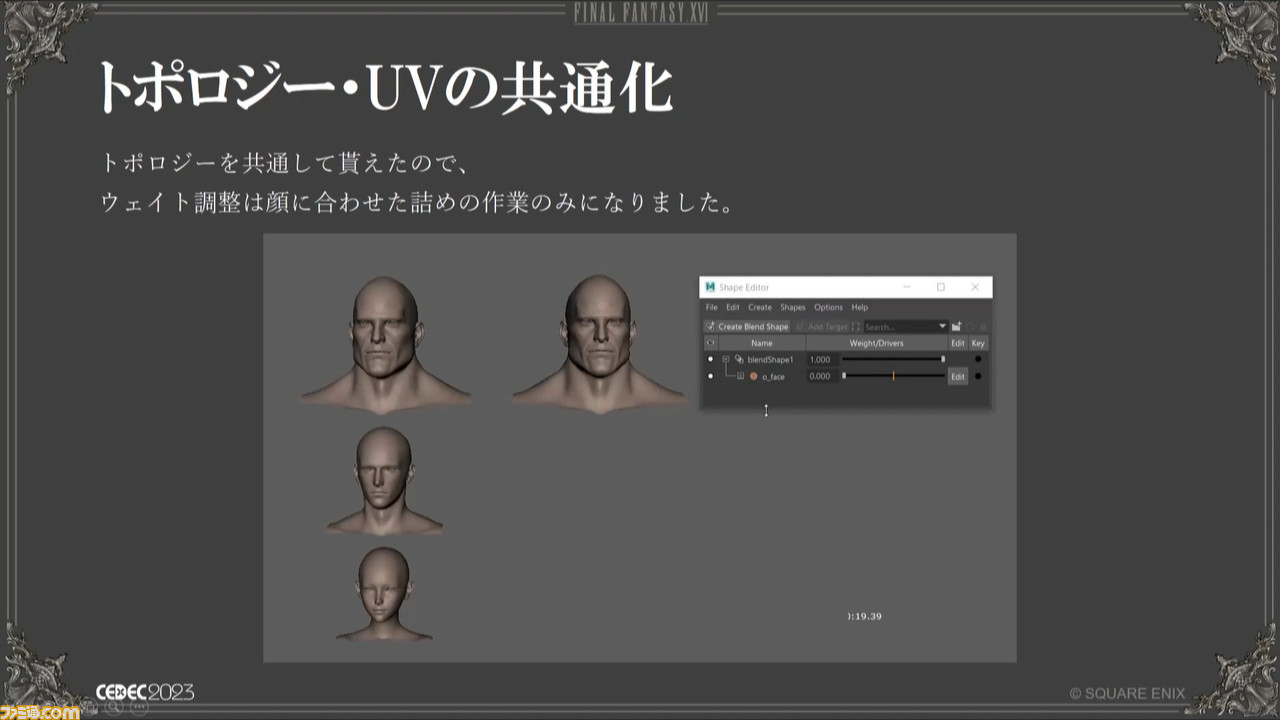1280x720 pixels.
Task: Minimize the Shape Editor window
Action: pyautogui.click(x=907, y=287)
